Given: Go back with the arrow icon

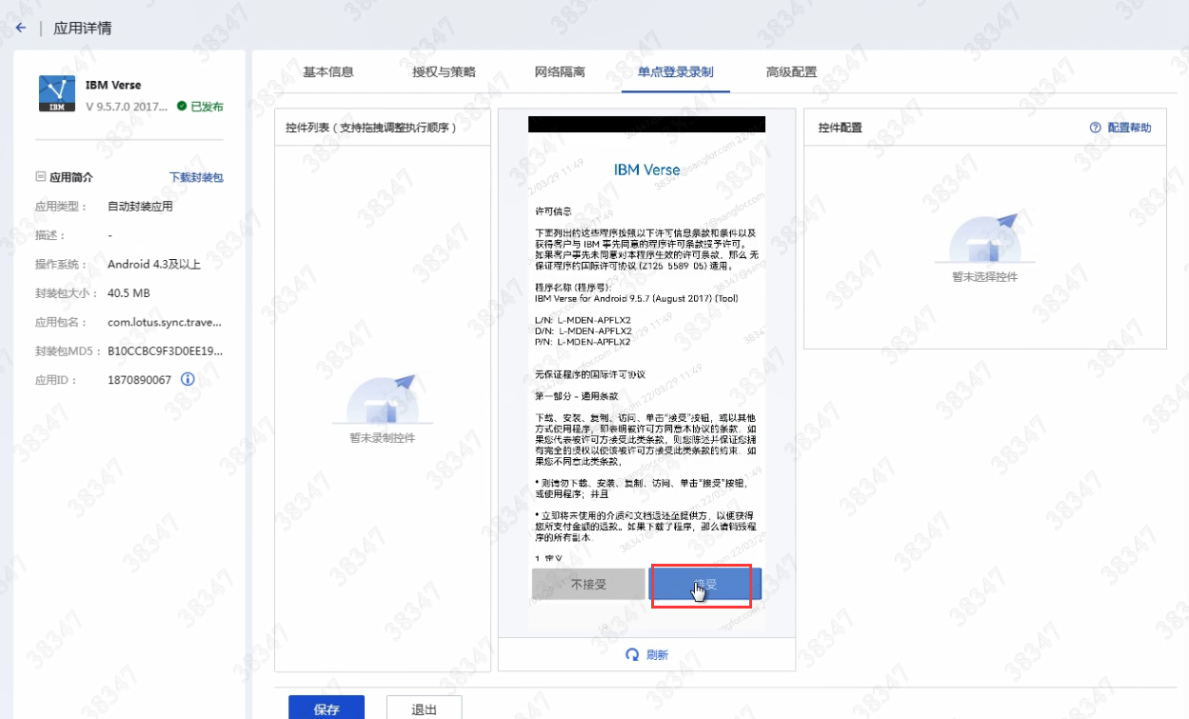Looking at the screenshot, I should 20,28.
